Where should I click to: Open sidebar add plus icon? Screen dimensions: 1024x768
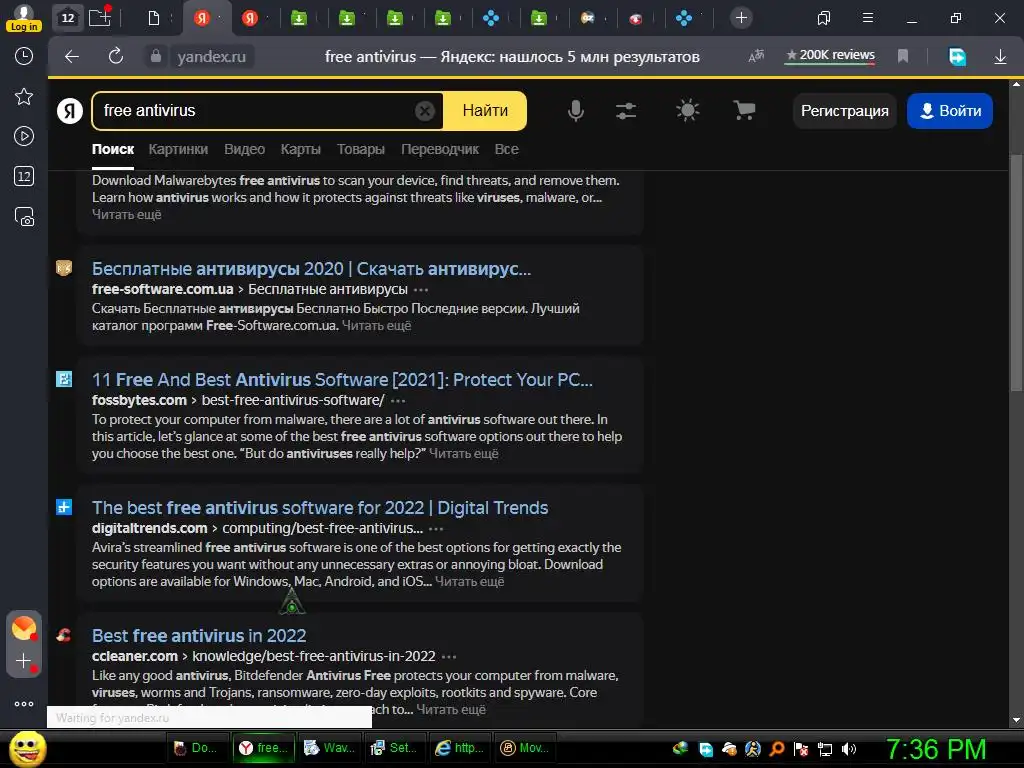(x=24, y=661)
